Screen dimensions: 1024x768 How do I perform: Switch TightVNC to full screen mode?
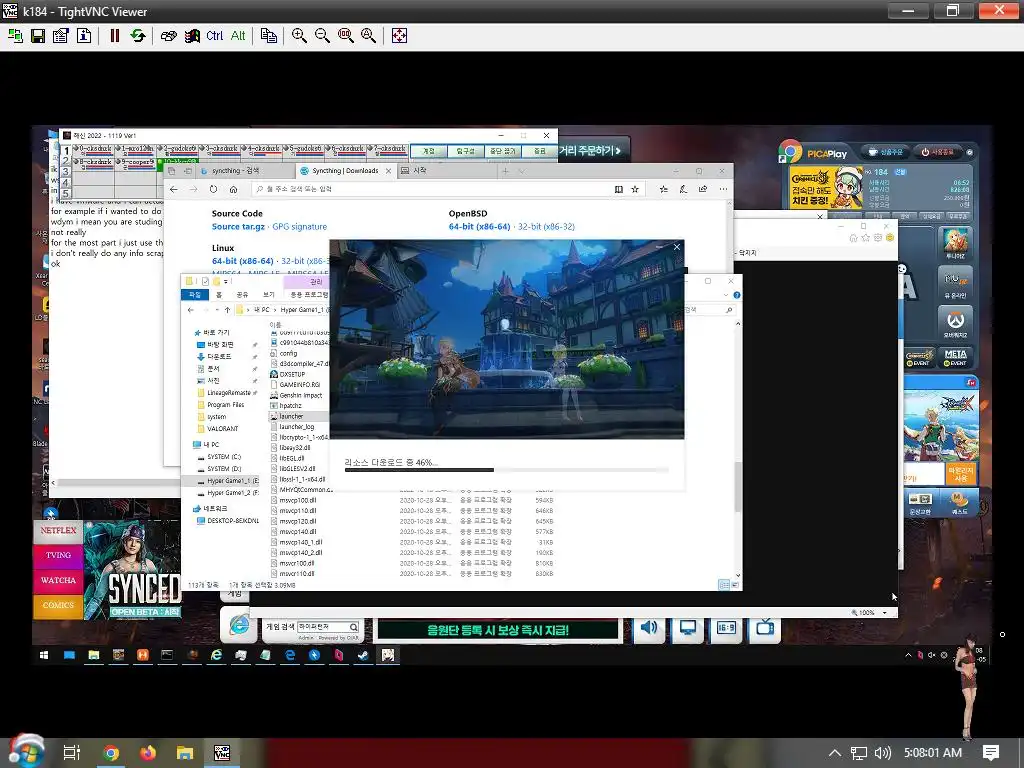399,36
